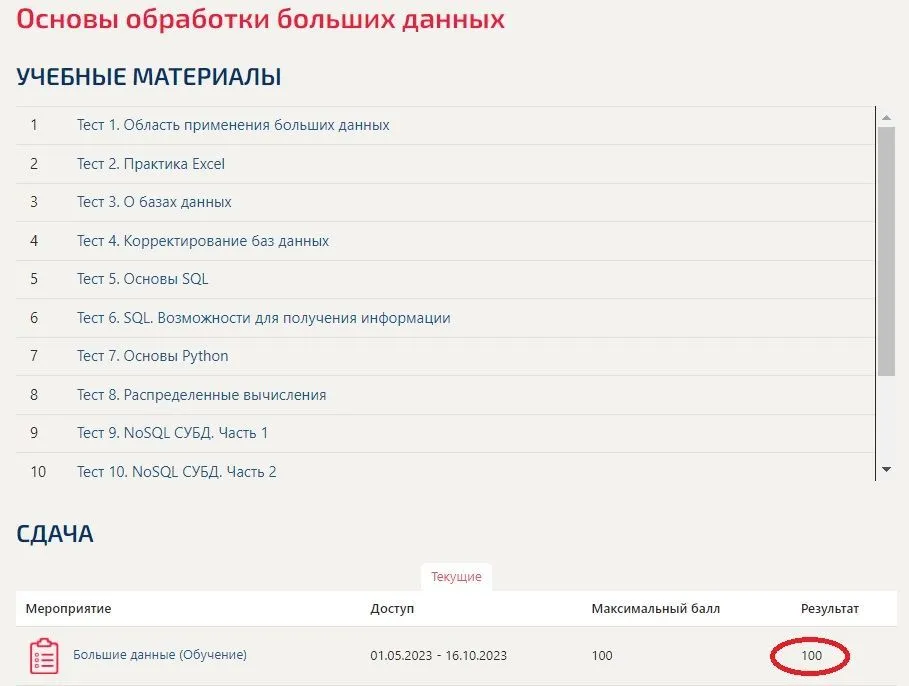The height and width of the screenshot is (686, 909).
Task: Open Тест 4. Корректирование баз данных
Action: click(203, 241)
